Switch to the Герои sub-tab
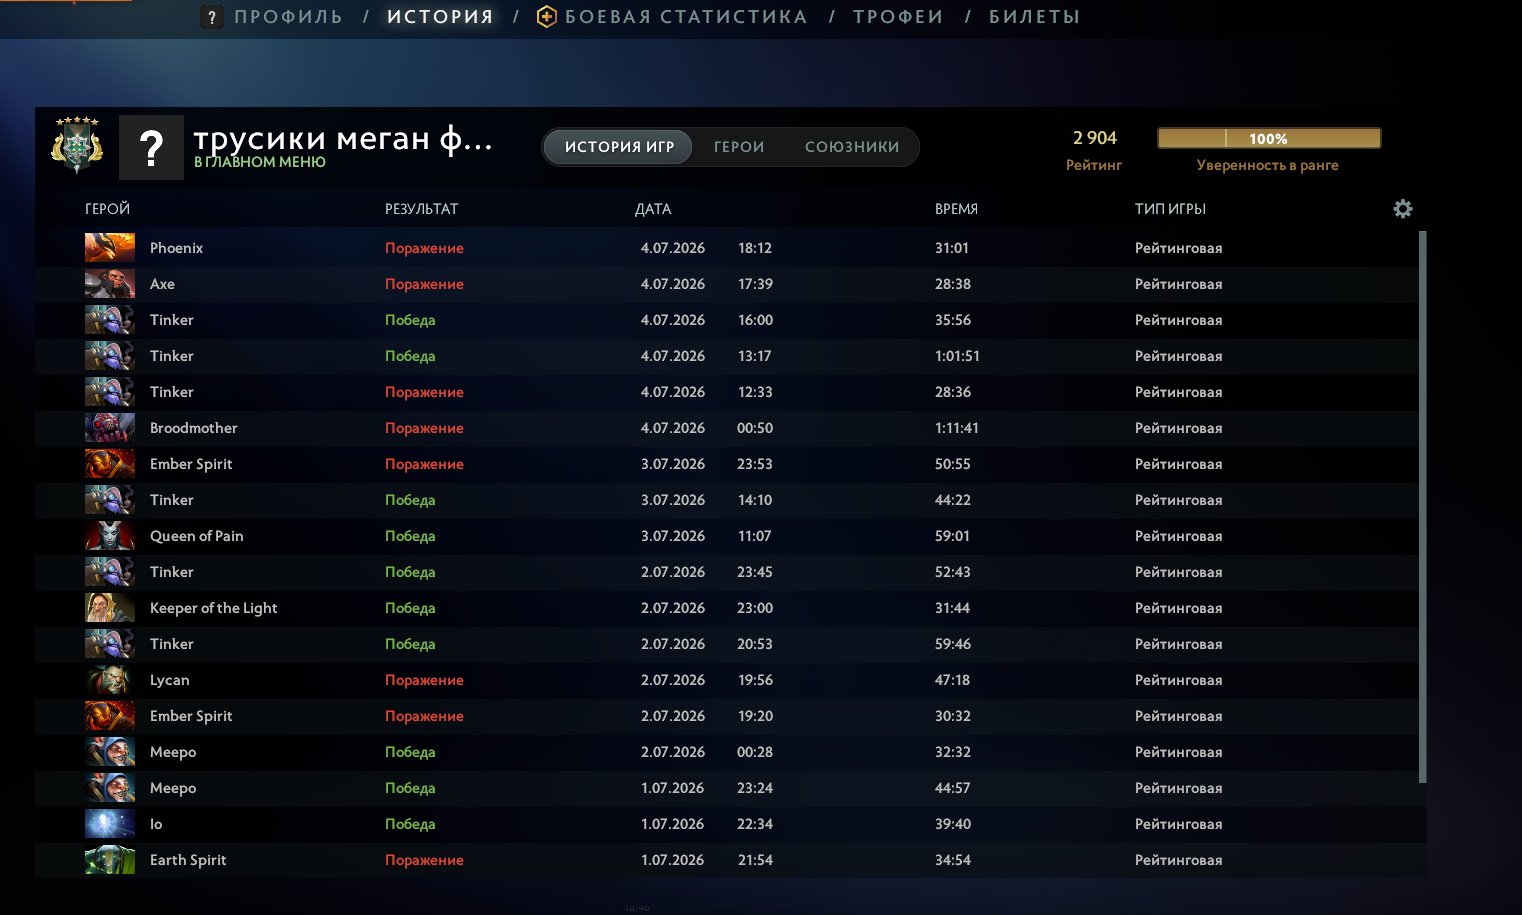The height and width of the screenshot is (915, 1522). click(739, 147)
